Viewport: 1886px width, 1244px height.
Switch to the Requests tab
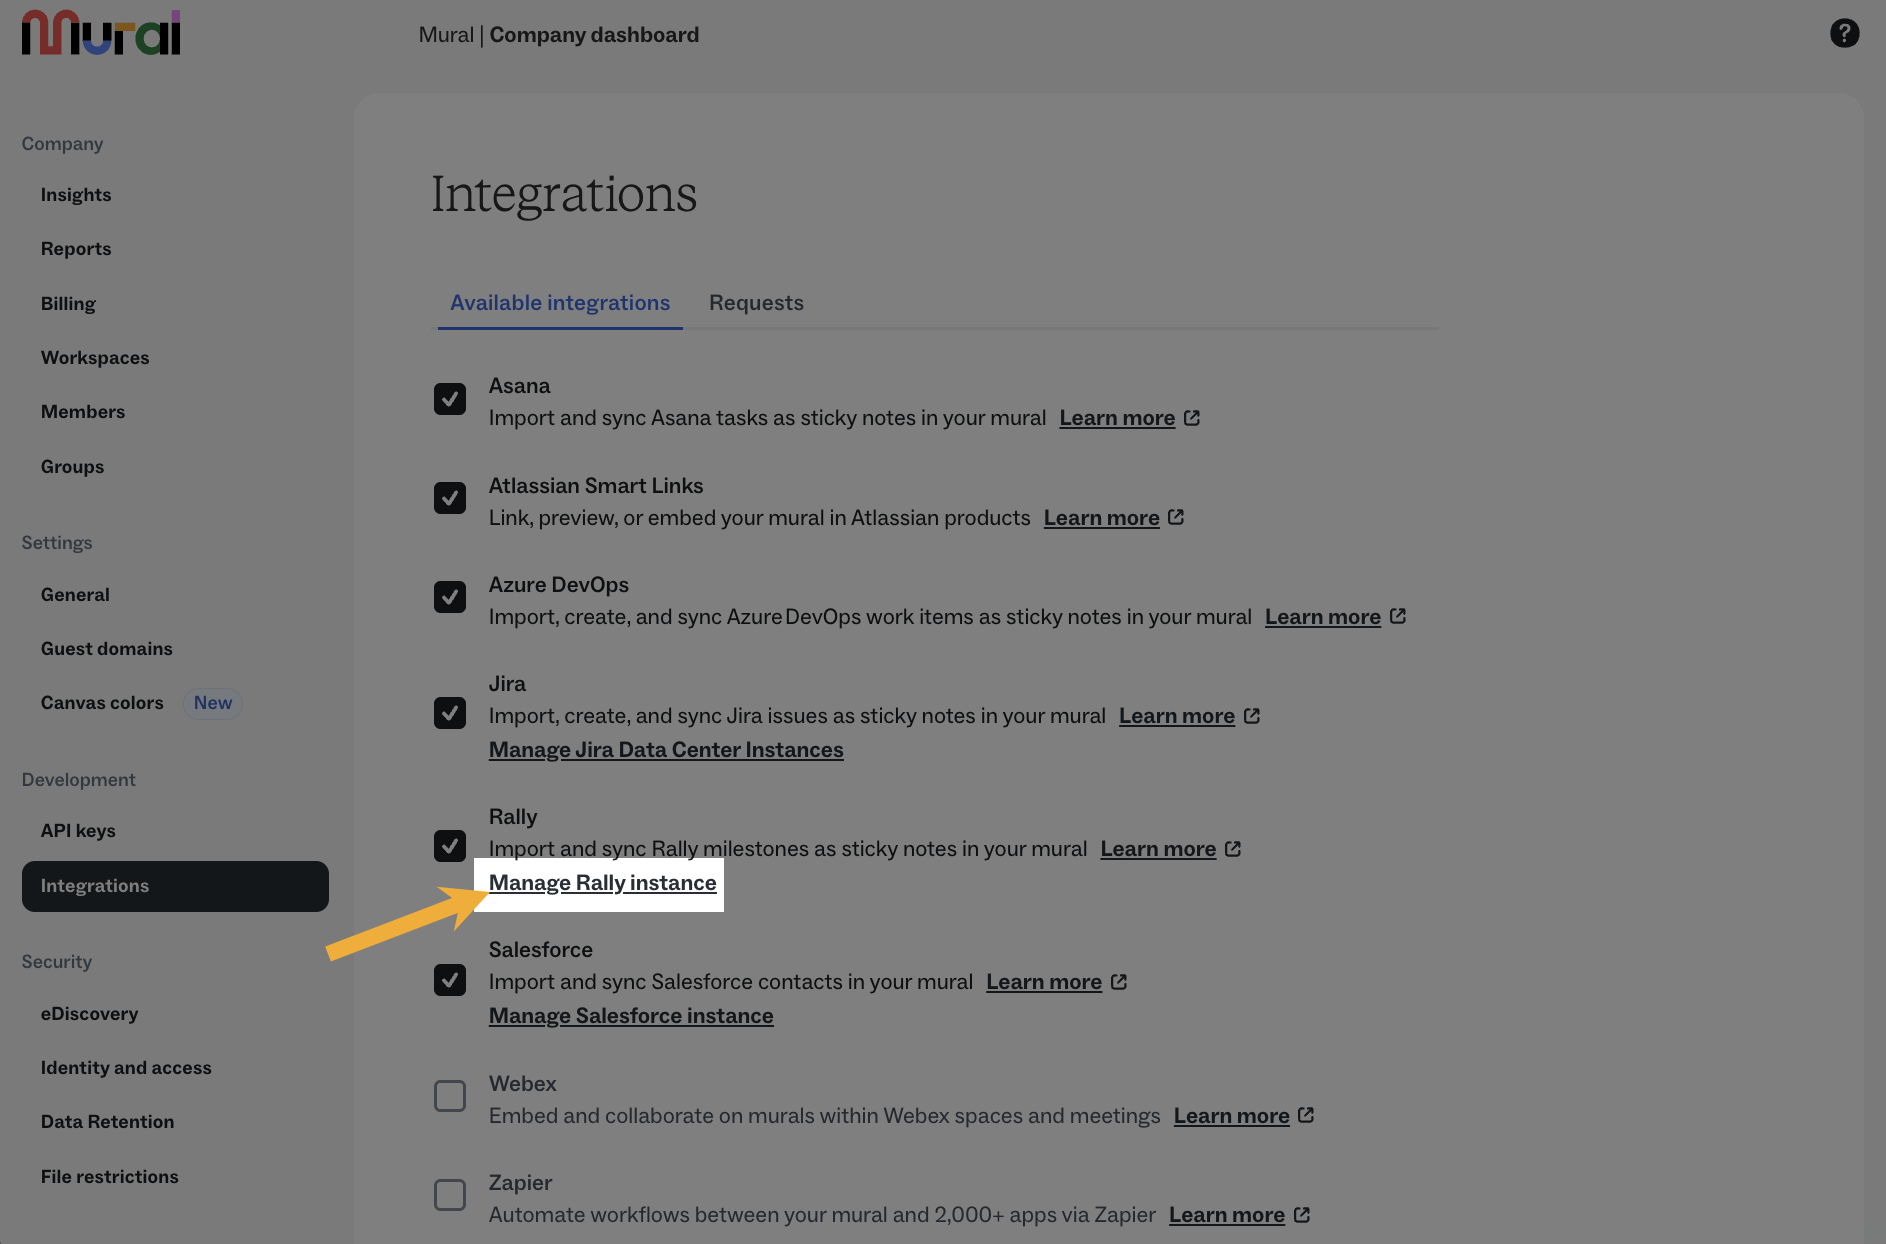pos(756,303)
